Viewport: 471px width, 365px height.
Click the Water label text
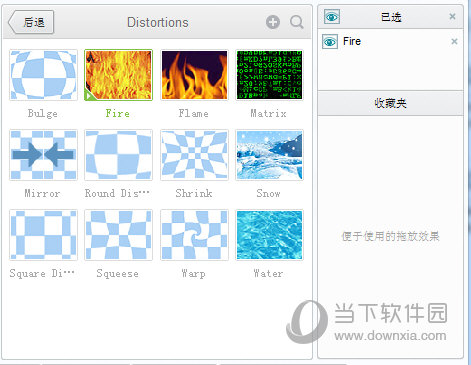[x=268, y=274]
